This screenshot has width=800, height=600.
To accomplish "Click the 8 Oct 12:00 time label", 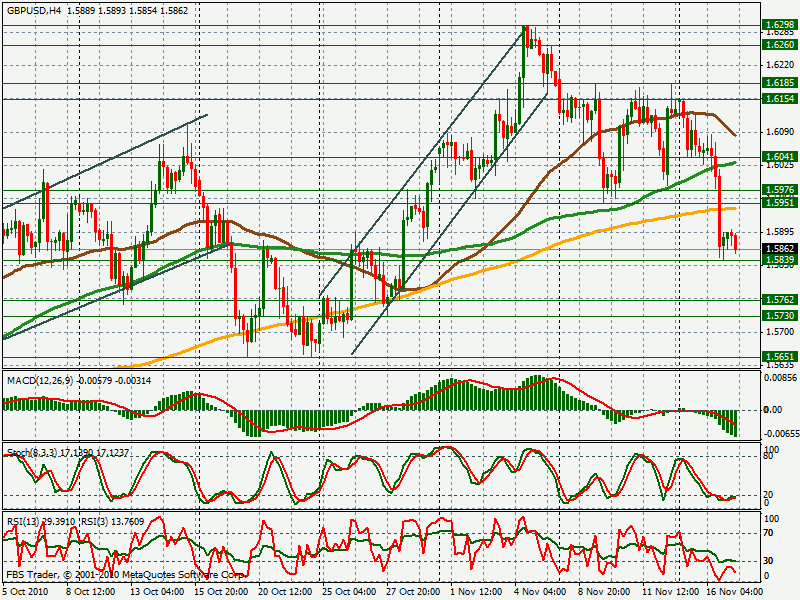I will [x=91, y=592].
